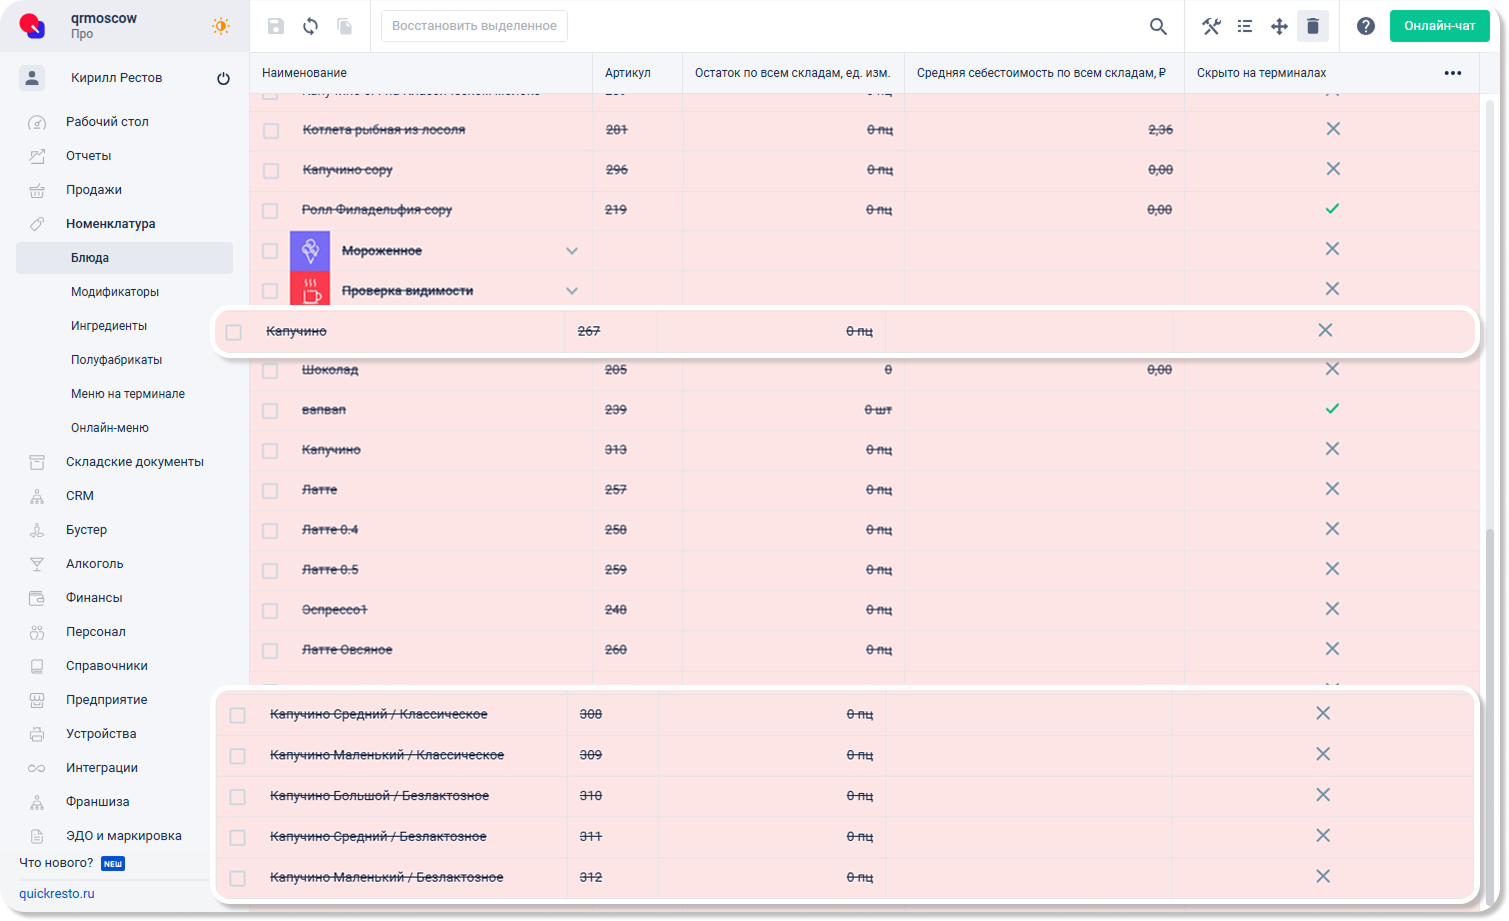The width and height of the screenshot is (1509, 921).
Task: Open search with magnifier icon
Action: (1158, 26)
